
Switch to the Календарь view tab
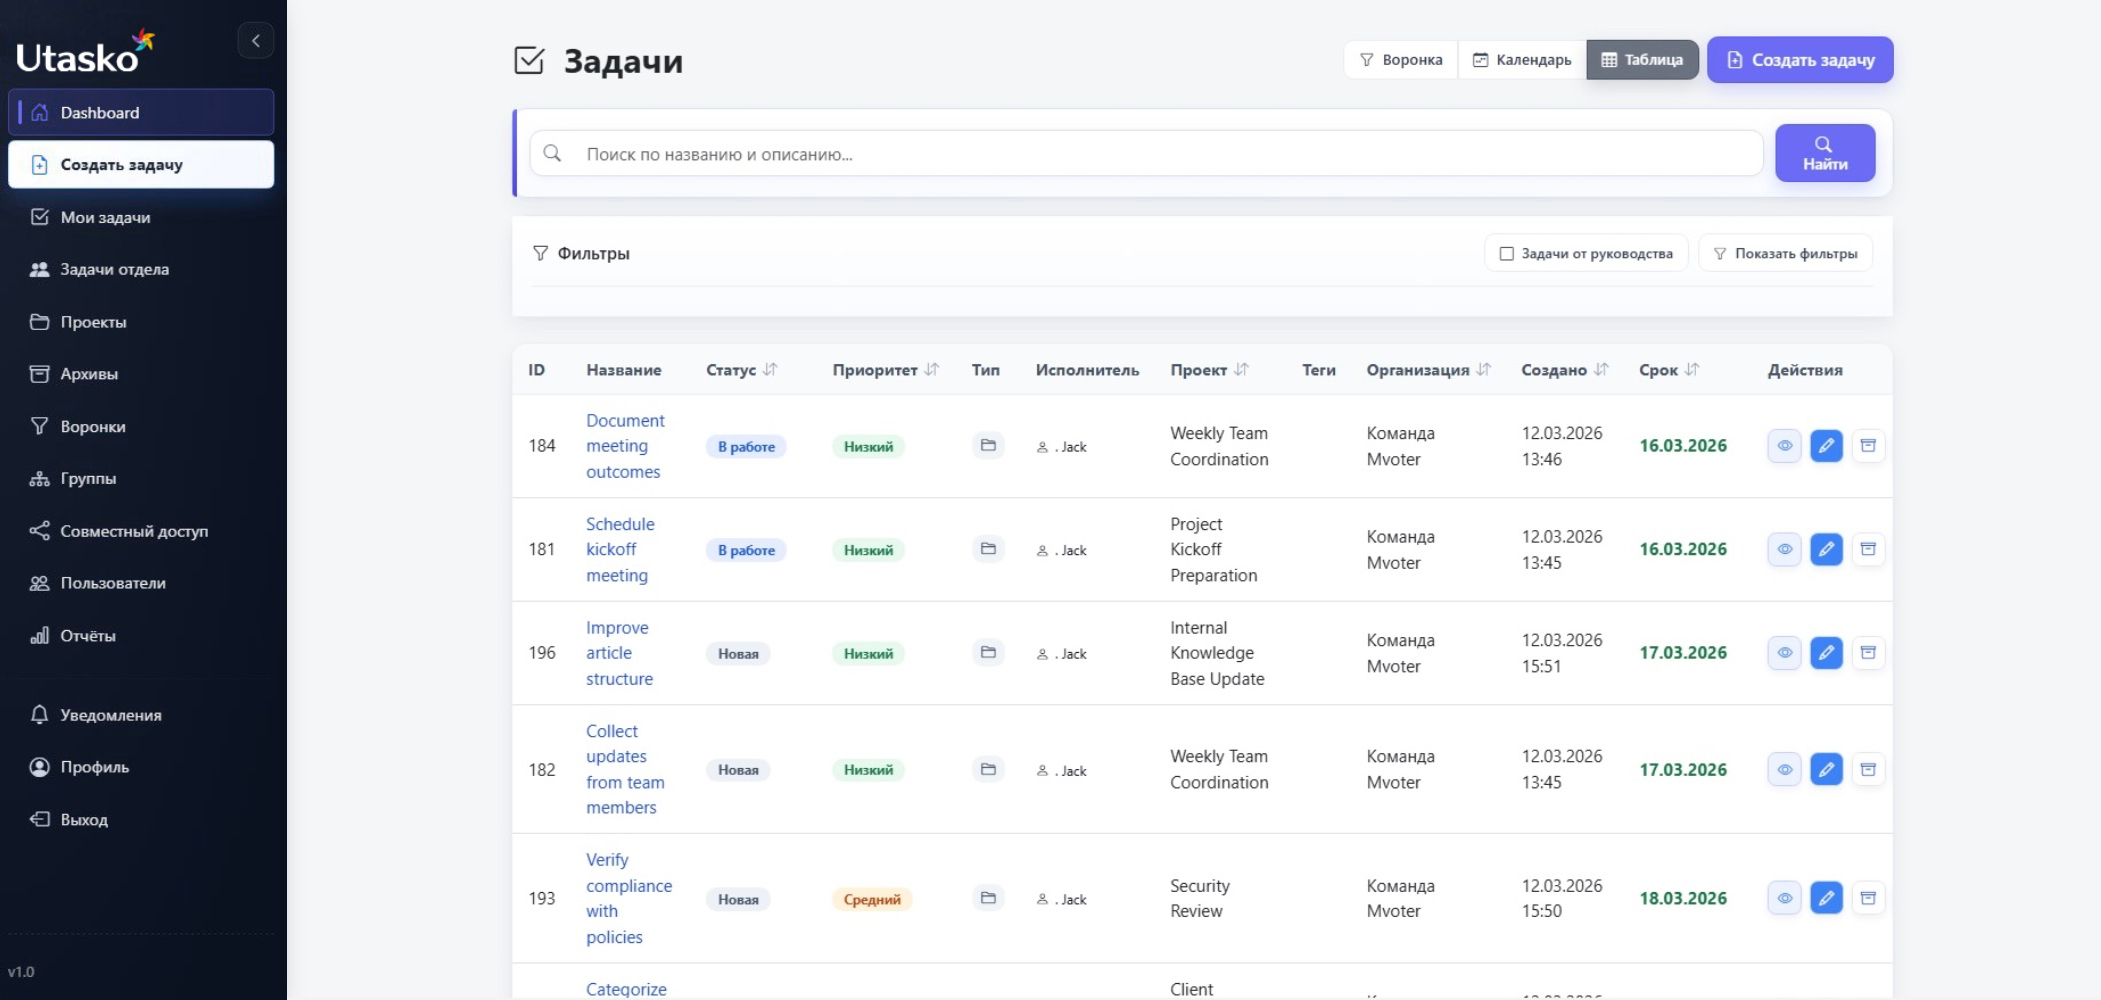1522,59
